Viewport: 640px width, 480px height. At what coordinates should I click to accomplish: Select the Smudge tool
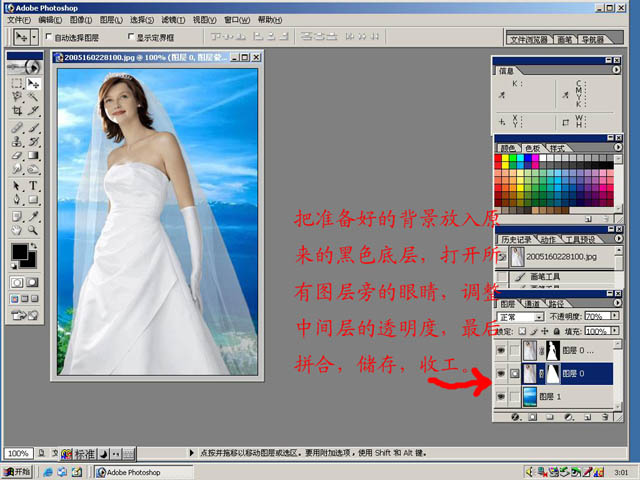16,169
